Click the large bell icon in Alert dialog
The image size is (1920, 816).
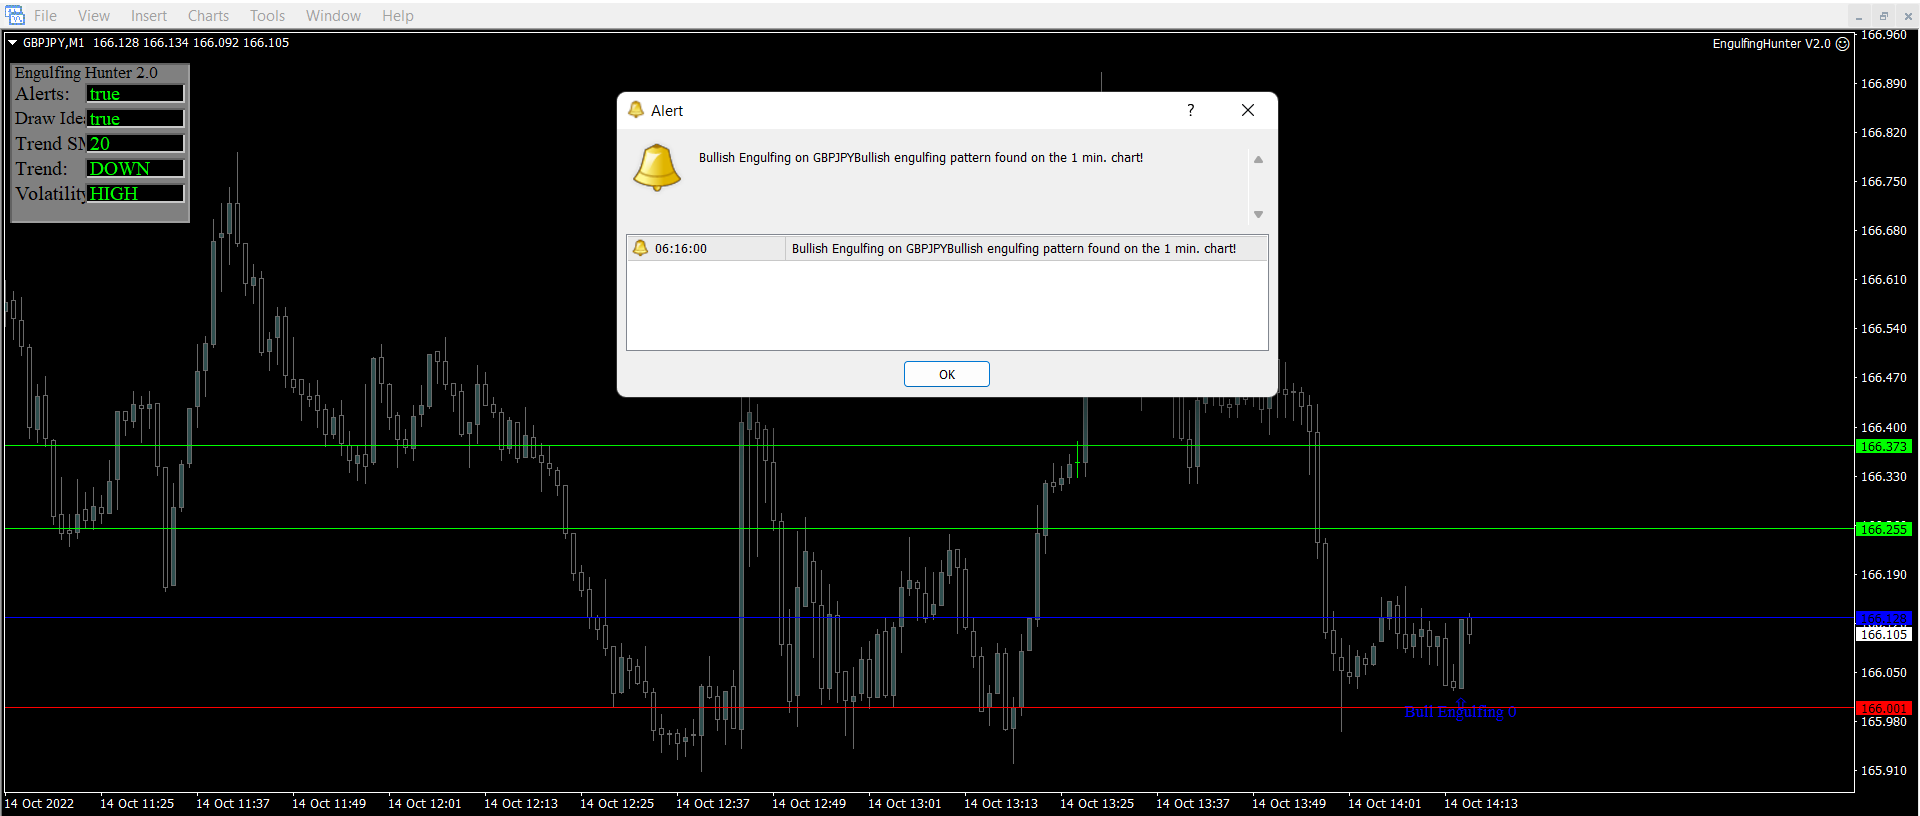pyautogui.click(x=656, y=167)
